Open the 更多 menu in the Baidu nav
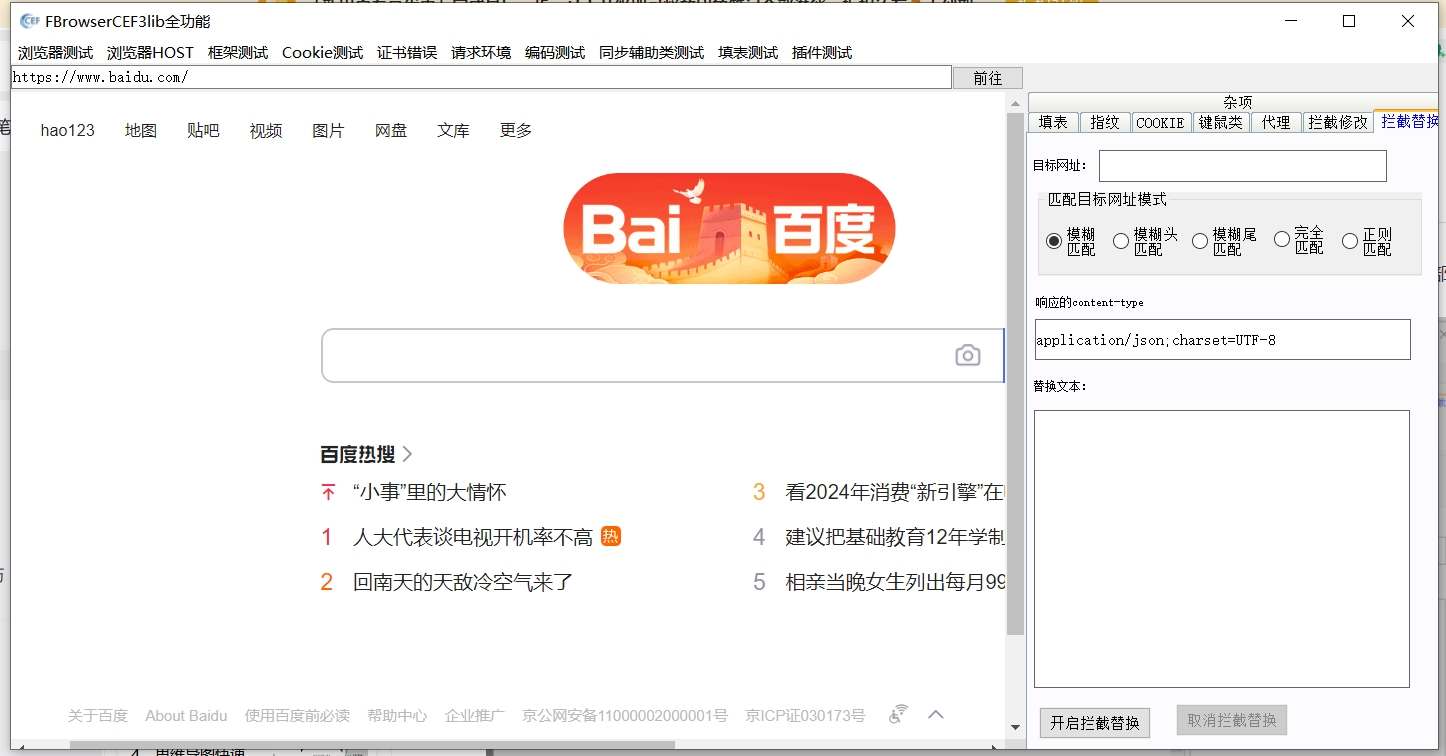 pyautogui.click(x=516, y=130)
